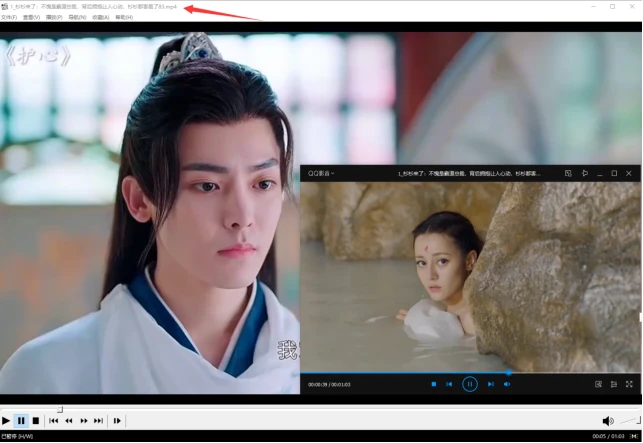Switch QQ影音 to mini mode icon

568,174
